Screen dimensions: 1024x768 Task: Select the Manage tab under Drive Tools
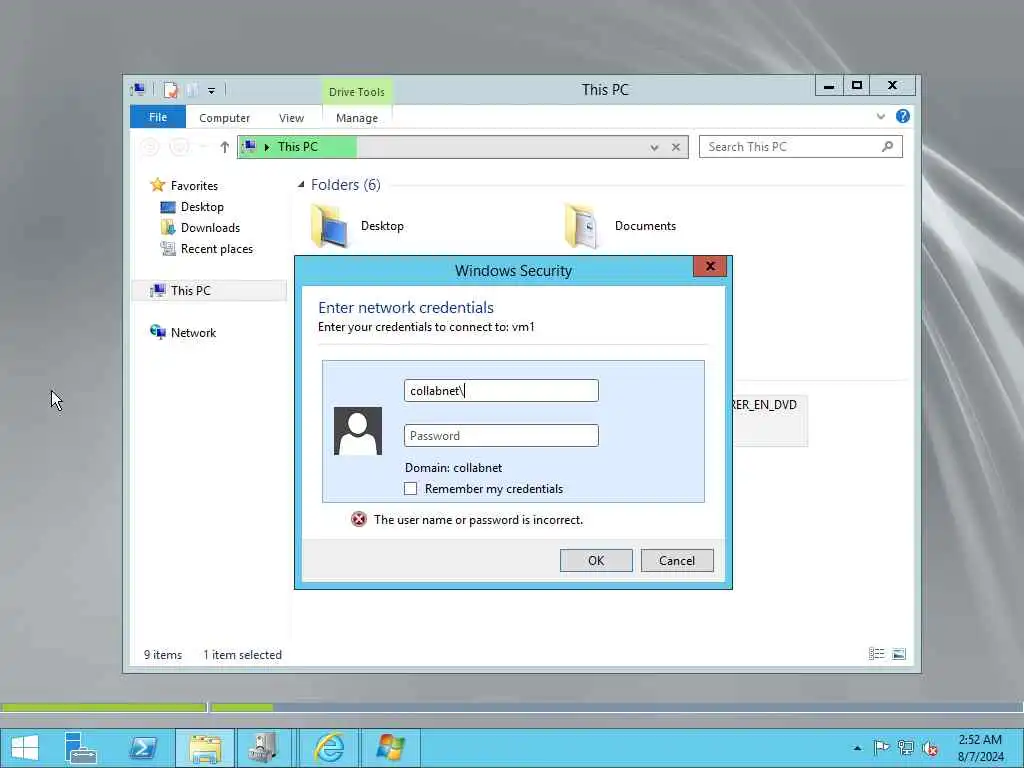(357, 118)
